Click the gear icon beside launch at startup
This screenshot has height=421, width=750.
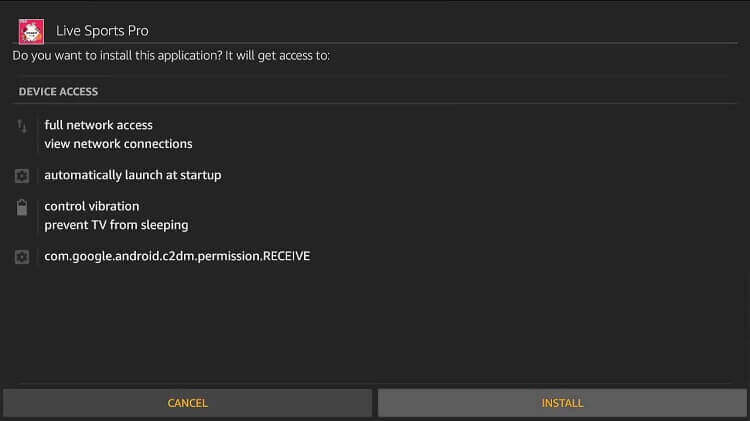pos(22,176)
